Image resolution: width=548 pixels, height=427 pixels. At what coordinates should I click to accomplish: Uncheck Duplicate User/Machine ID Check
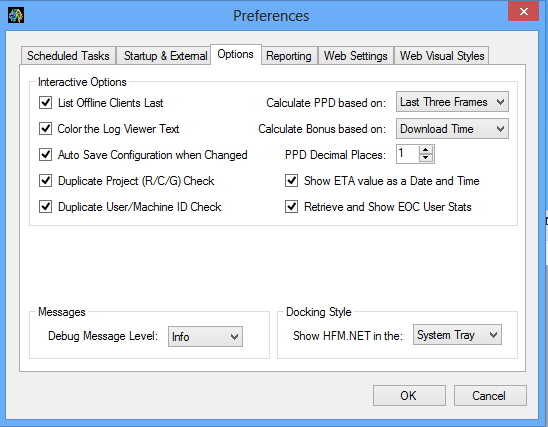[x=45, y=207]
